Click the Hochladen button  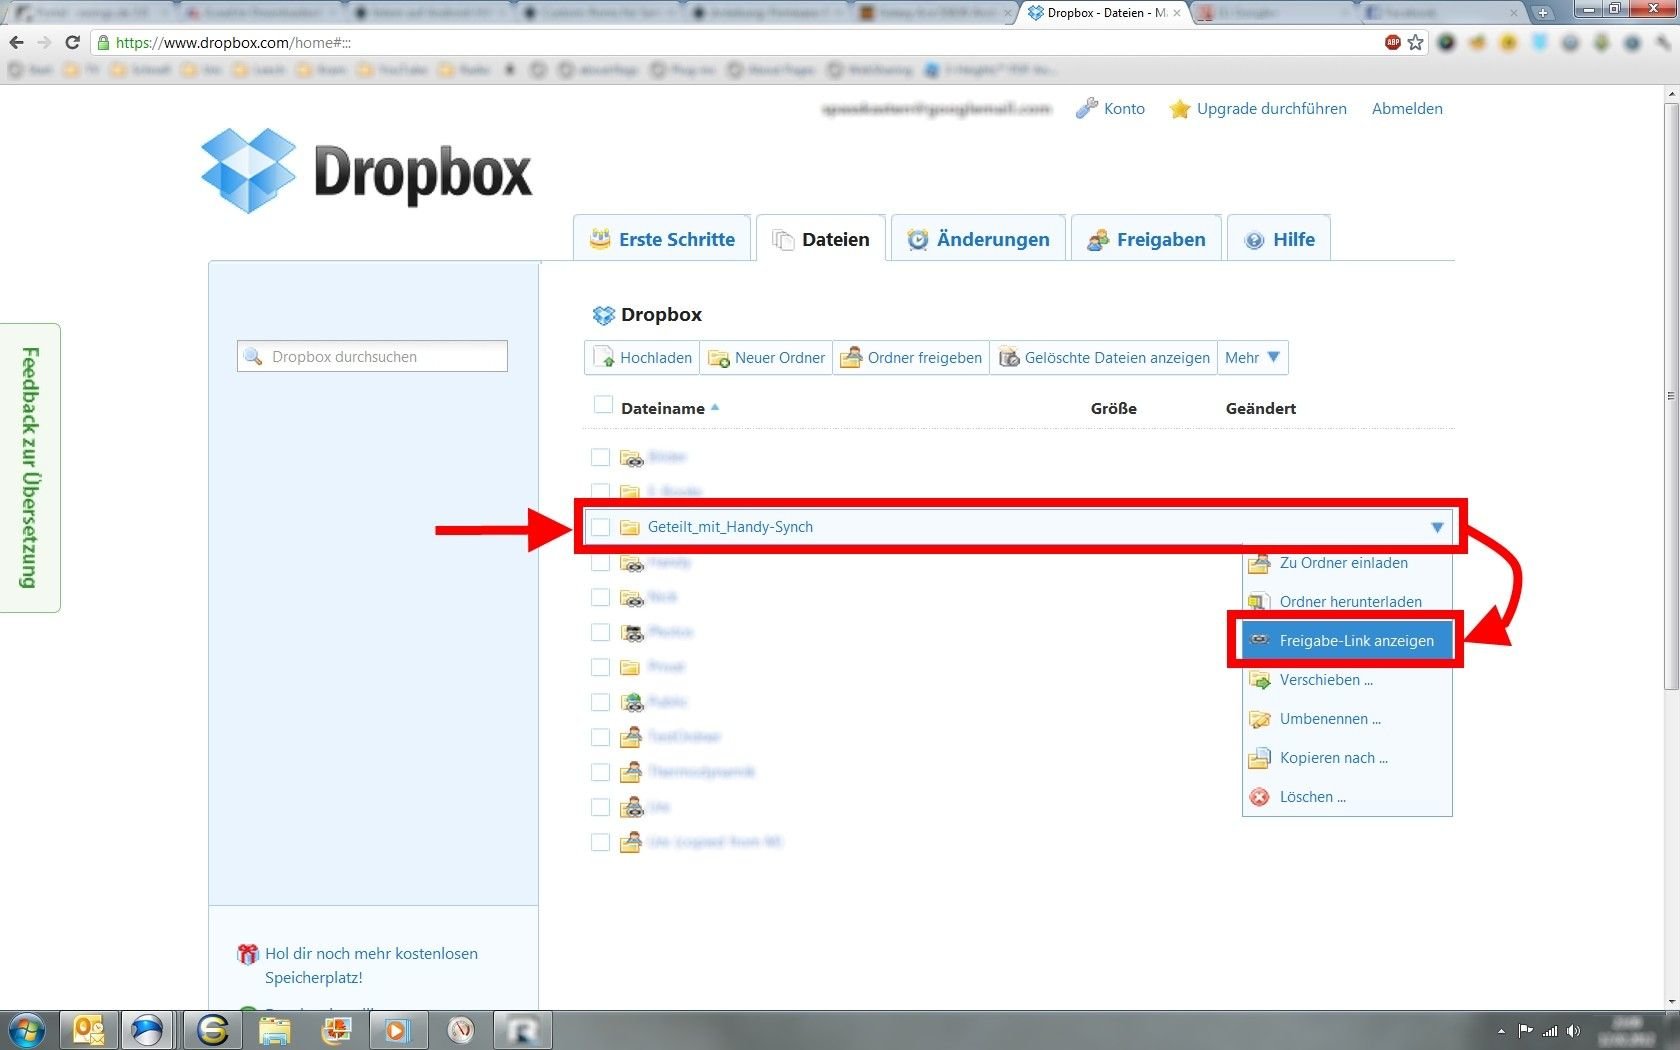[x=642, y=358]
